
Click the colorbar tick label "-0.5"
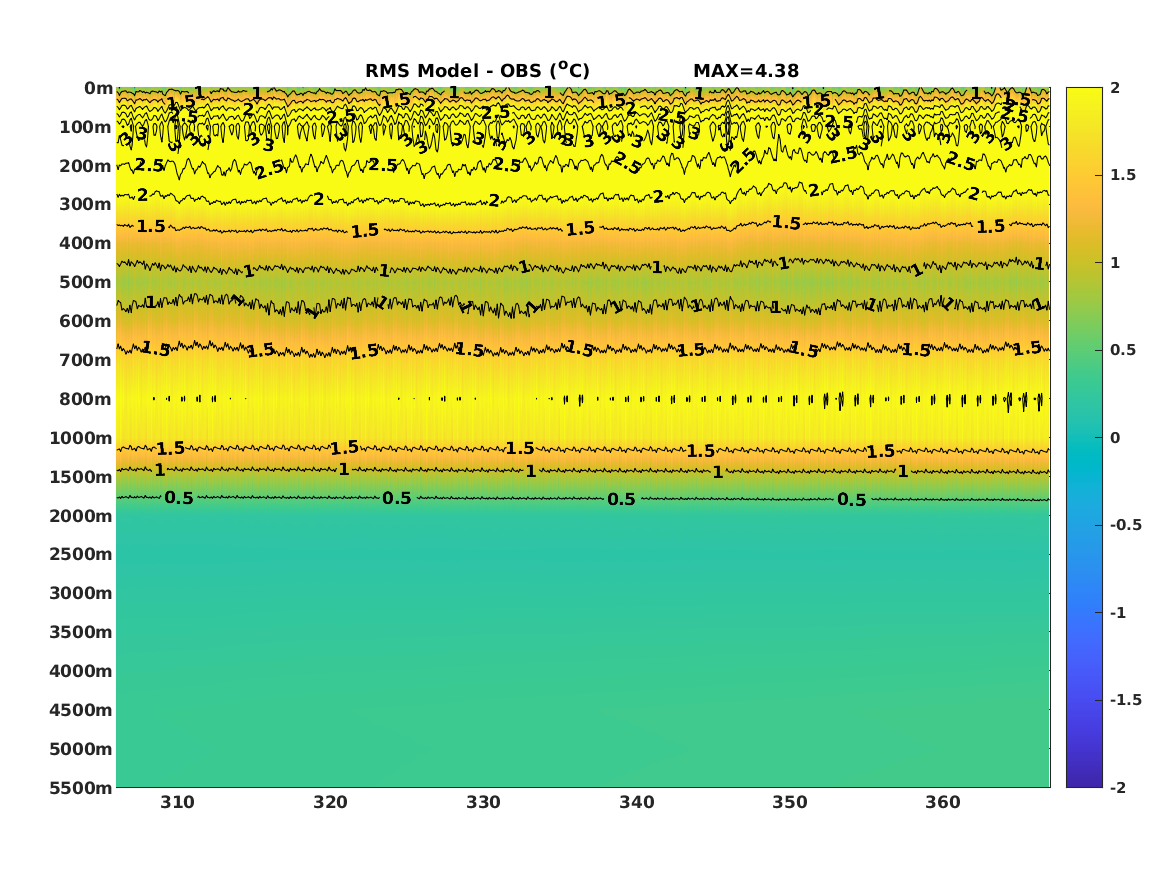pyautogui.click(x=1126, y=525)
